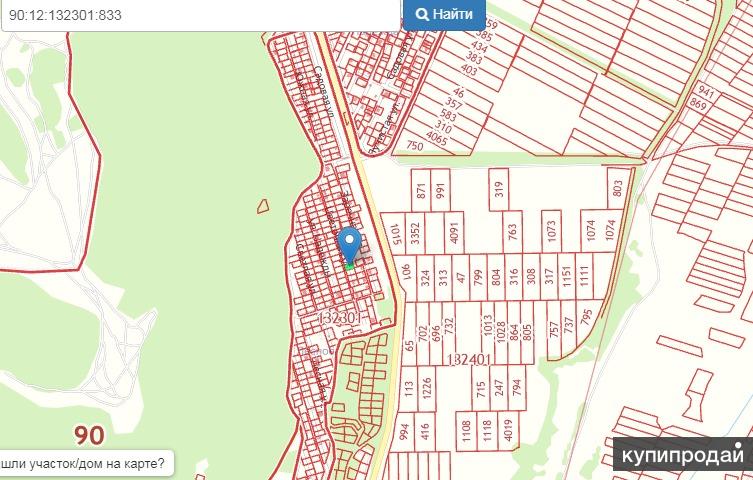
Task: Click the magnifier icon in Найти button
Action: pos(422,14)
